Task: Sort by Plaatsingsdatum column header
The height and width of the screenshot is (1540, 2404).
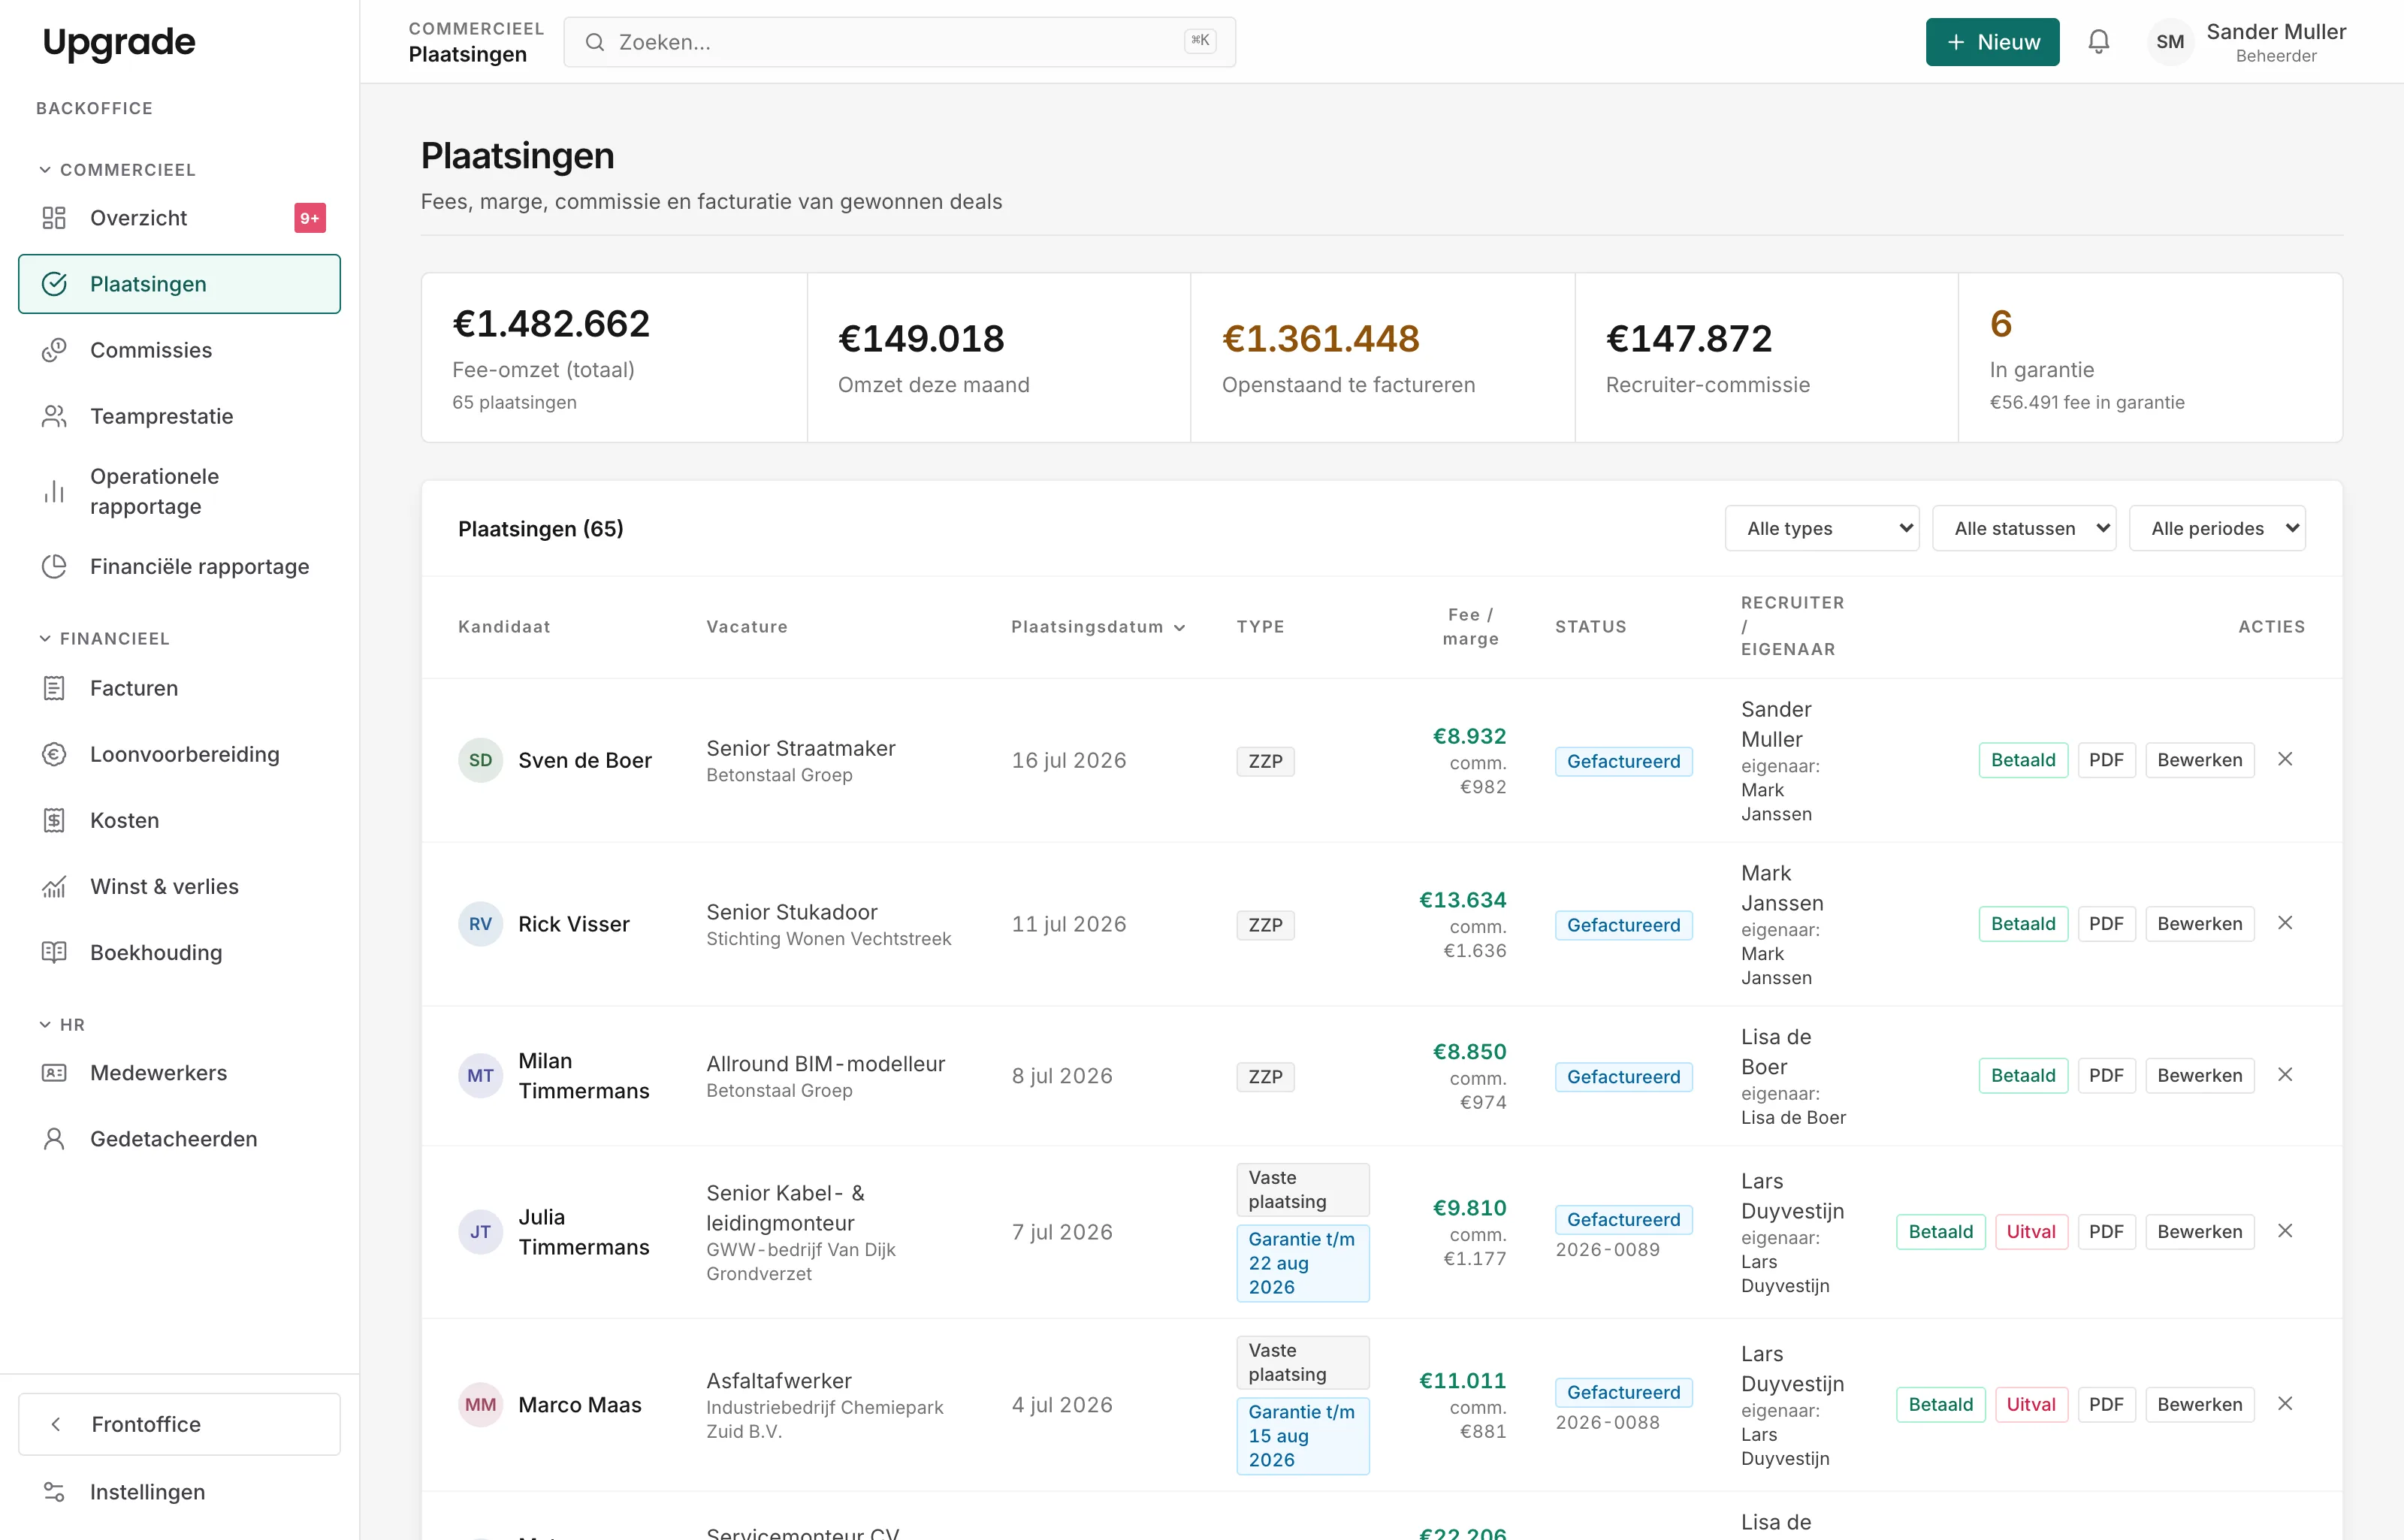Action: 1098,627
